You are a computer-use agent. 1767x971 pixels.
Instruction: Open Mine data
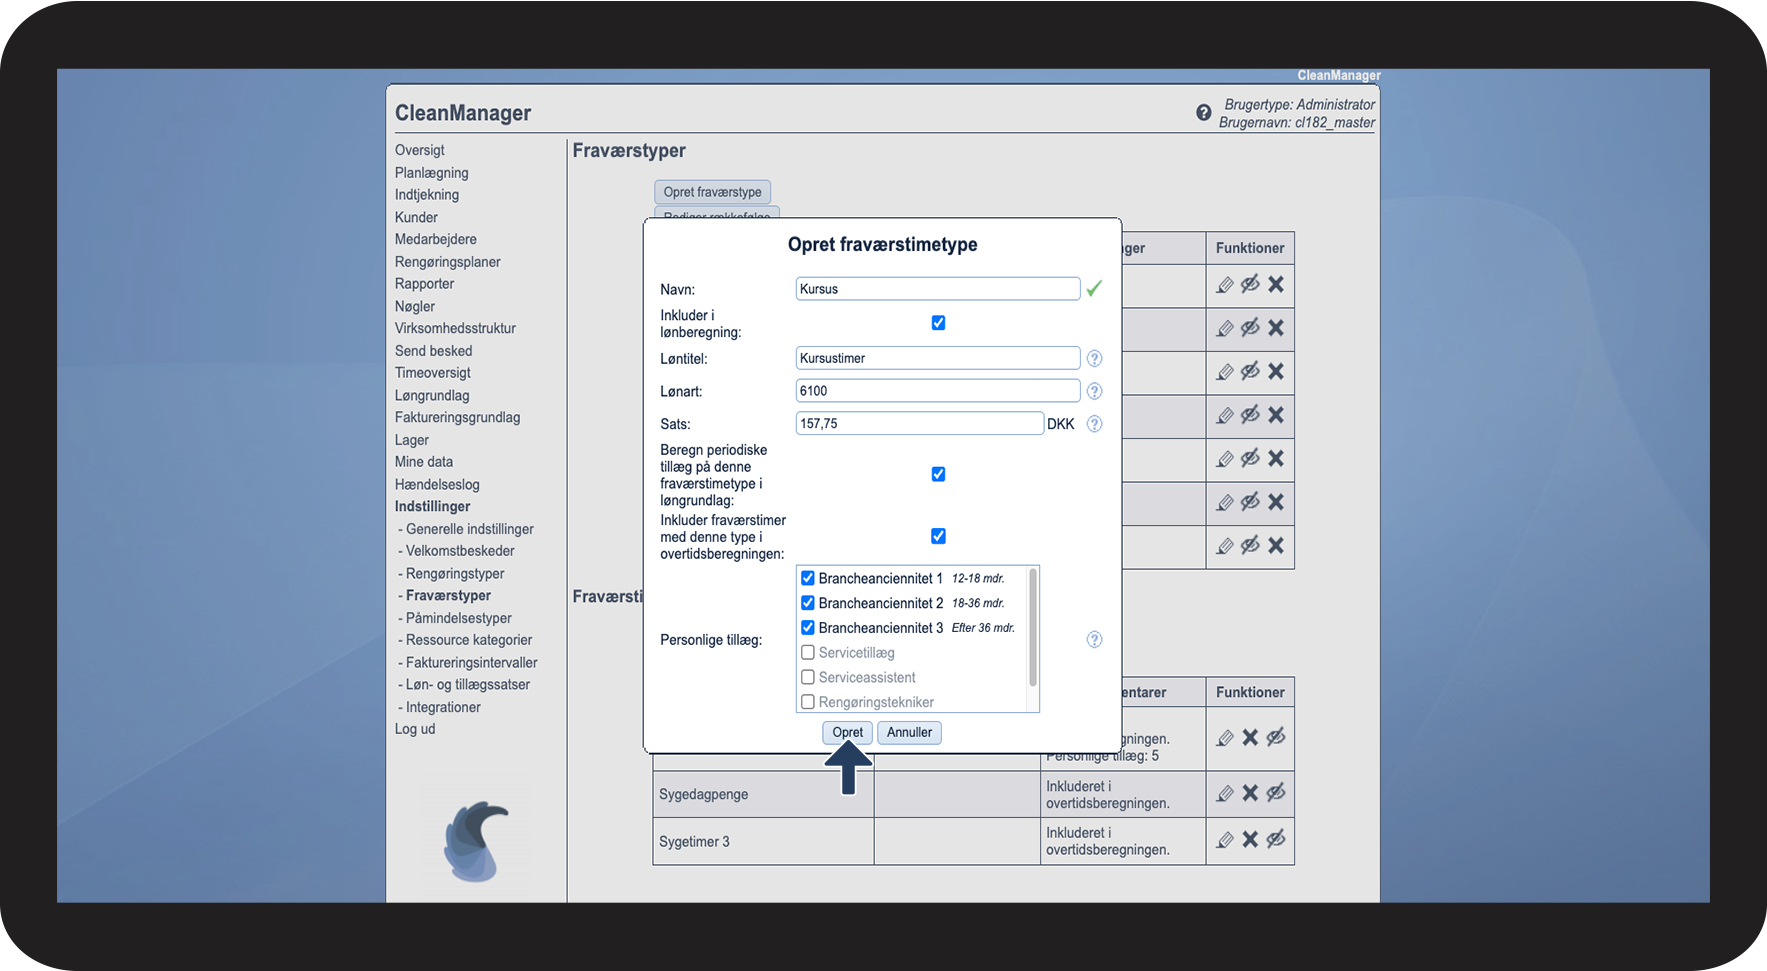click(424, 462)
